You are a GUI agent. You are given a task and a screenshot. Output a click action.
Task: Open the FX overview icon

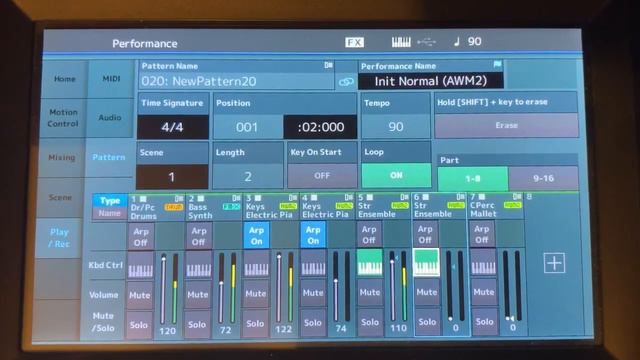[354, 42]
